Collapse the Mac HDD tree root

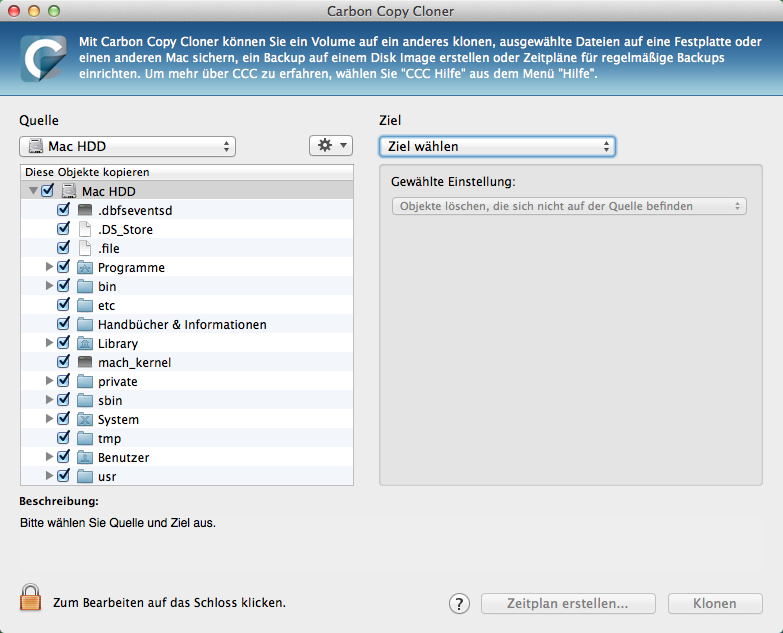(33, 191)
